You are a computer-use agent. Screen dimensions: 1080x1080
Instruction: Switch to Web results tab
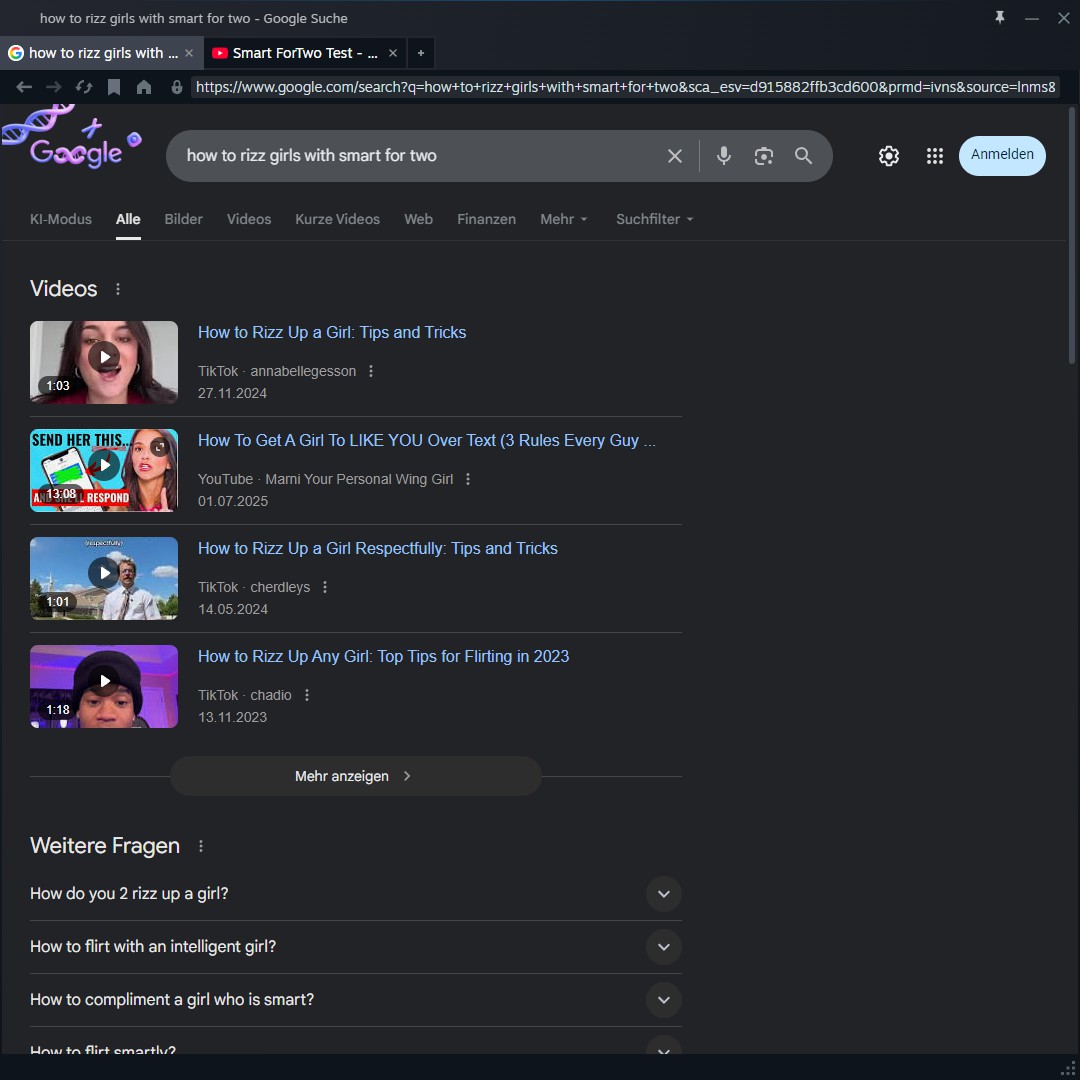[x=418, y=219]
